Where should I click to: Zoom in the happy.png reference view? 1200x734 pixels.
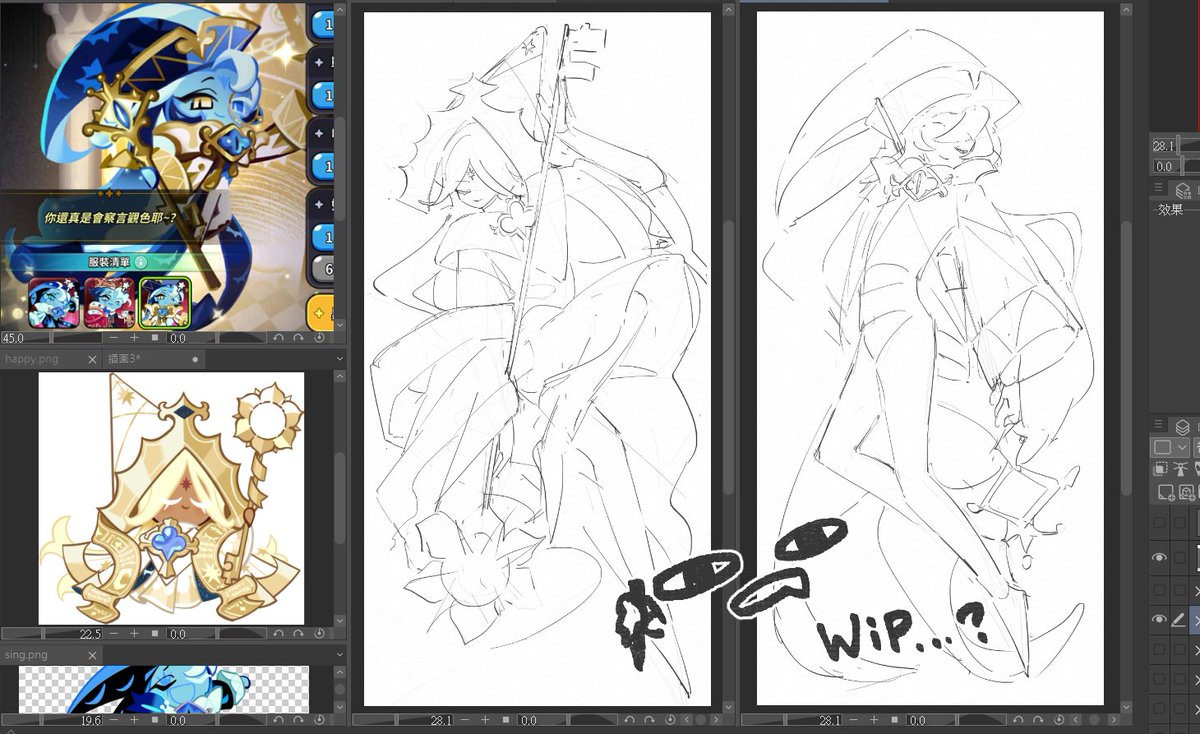click(x=134, y=634)
